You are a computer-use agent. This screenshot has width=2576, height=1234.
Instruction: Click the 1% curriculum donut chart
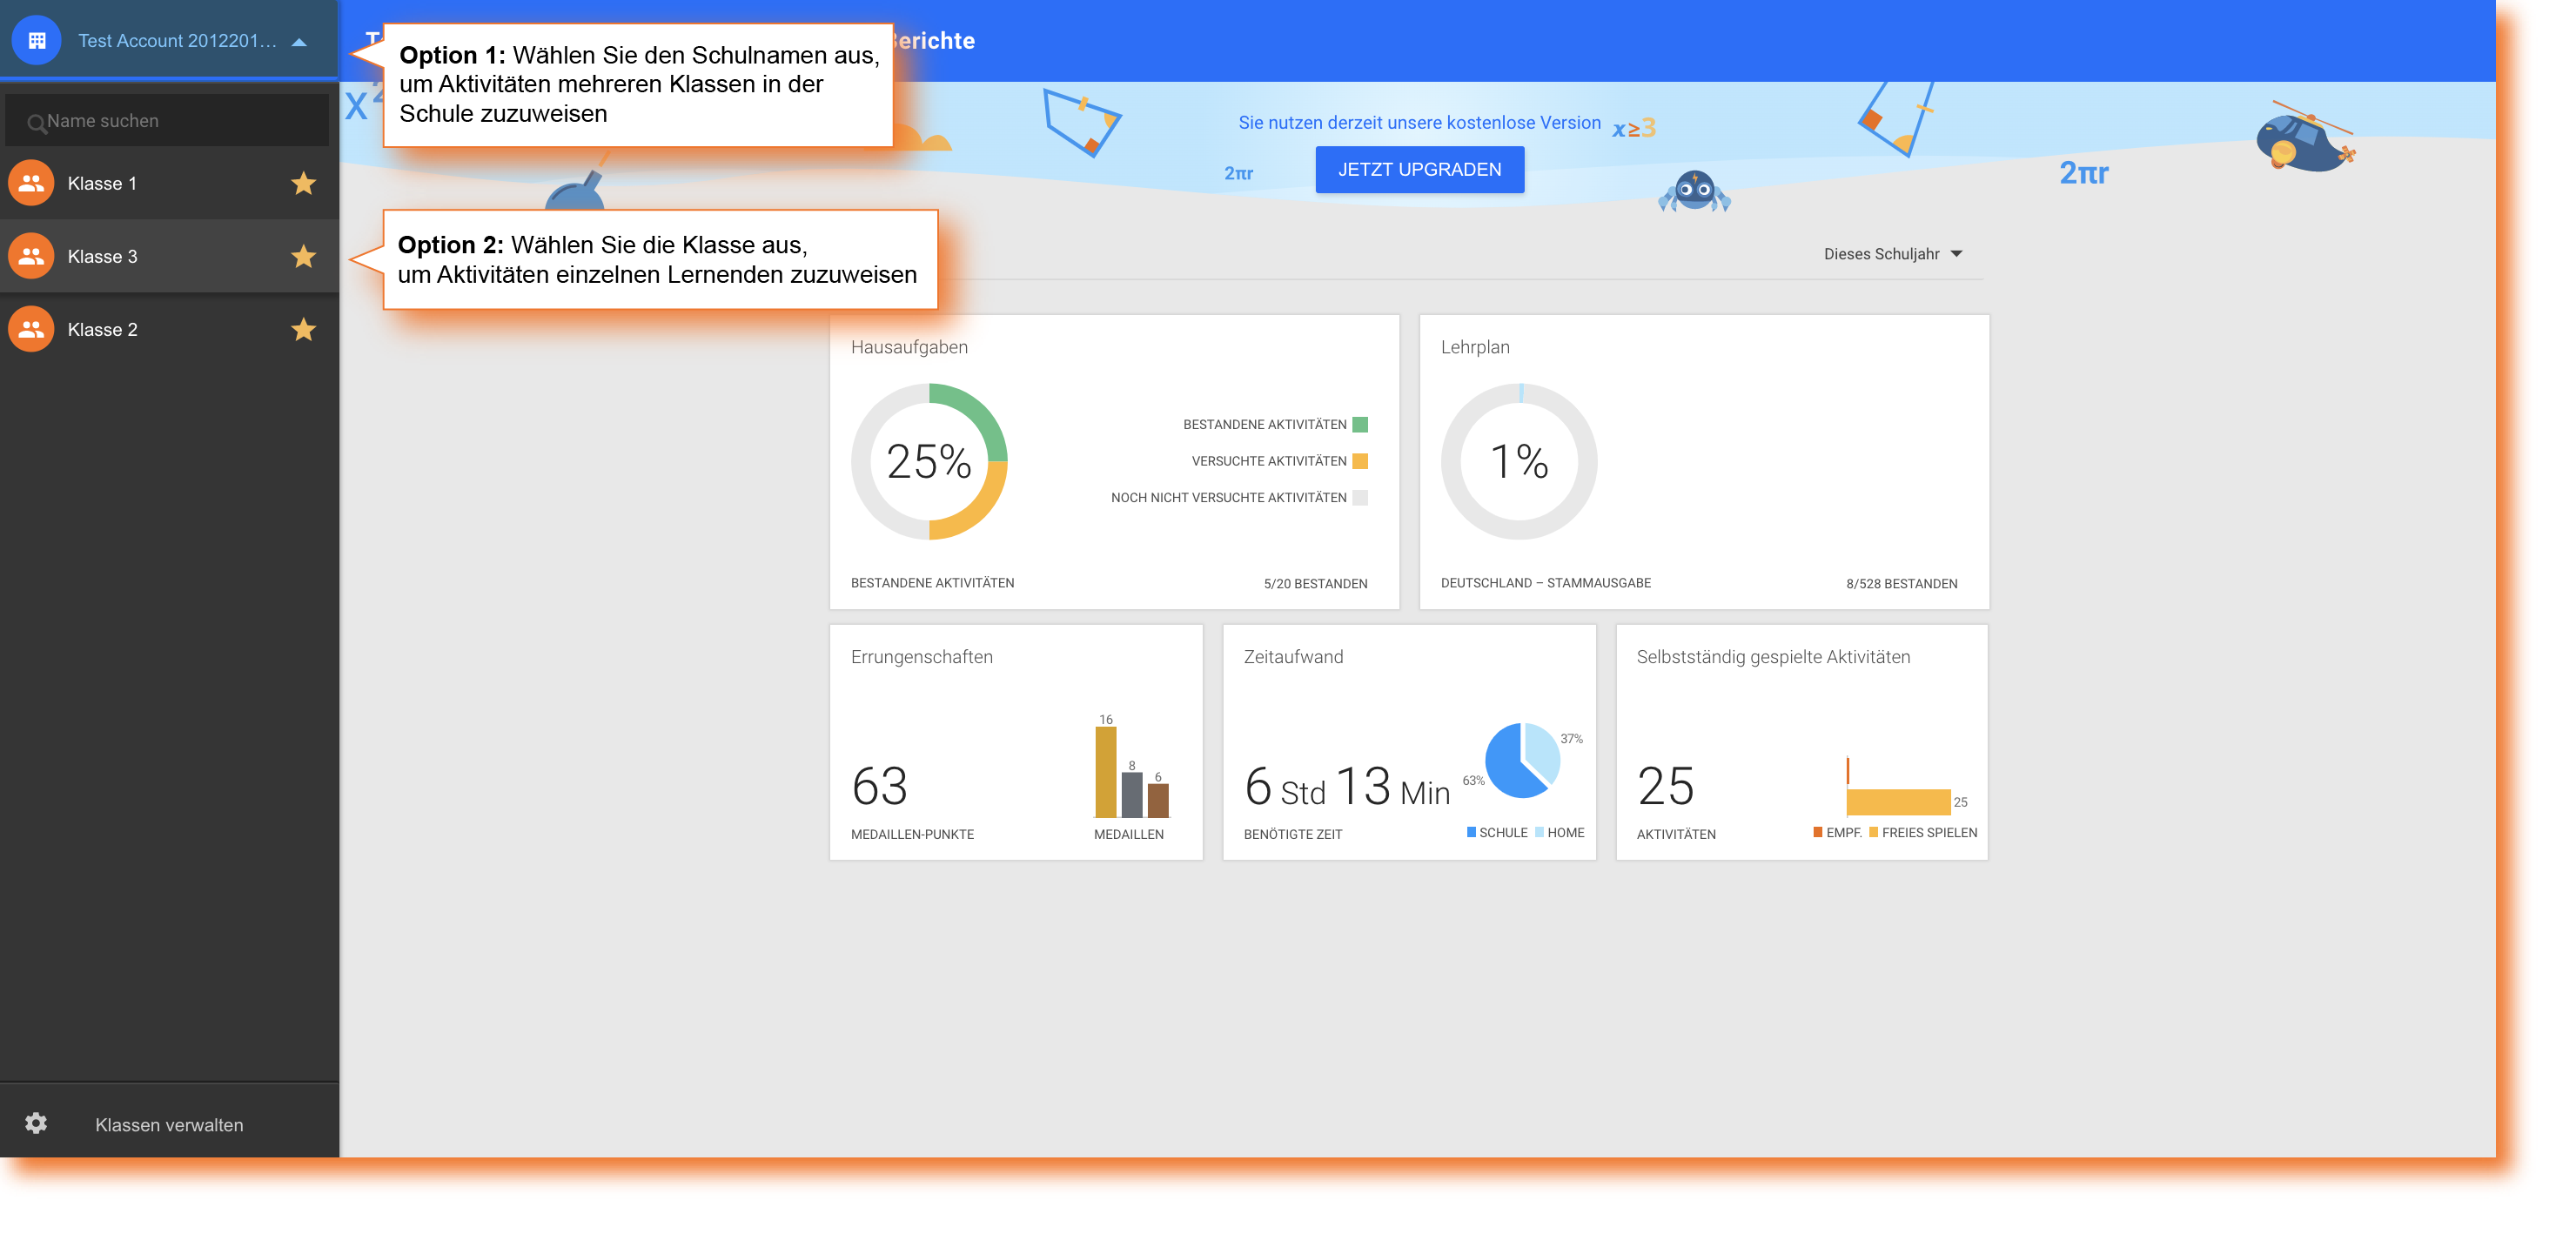(x=1519, y=461)
